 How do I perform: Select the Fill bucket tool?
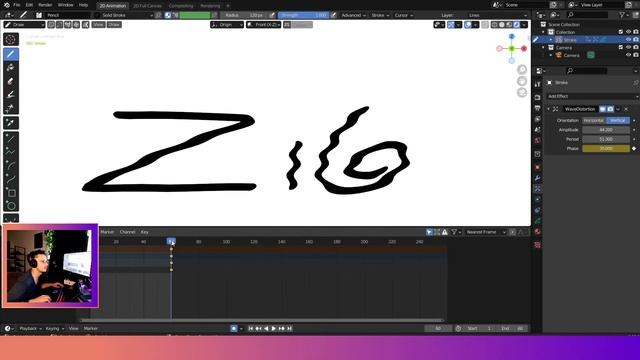(11, 67)
